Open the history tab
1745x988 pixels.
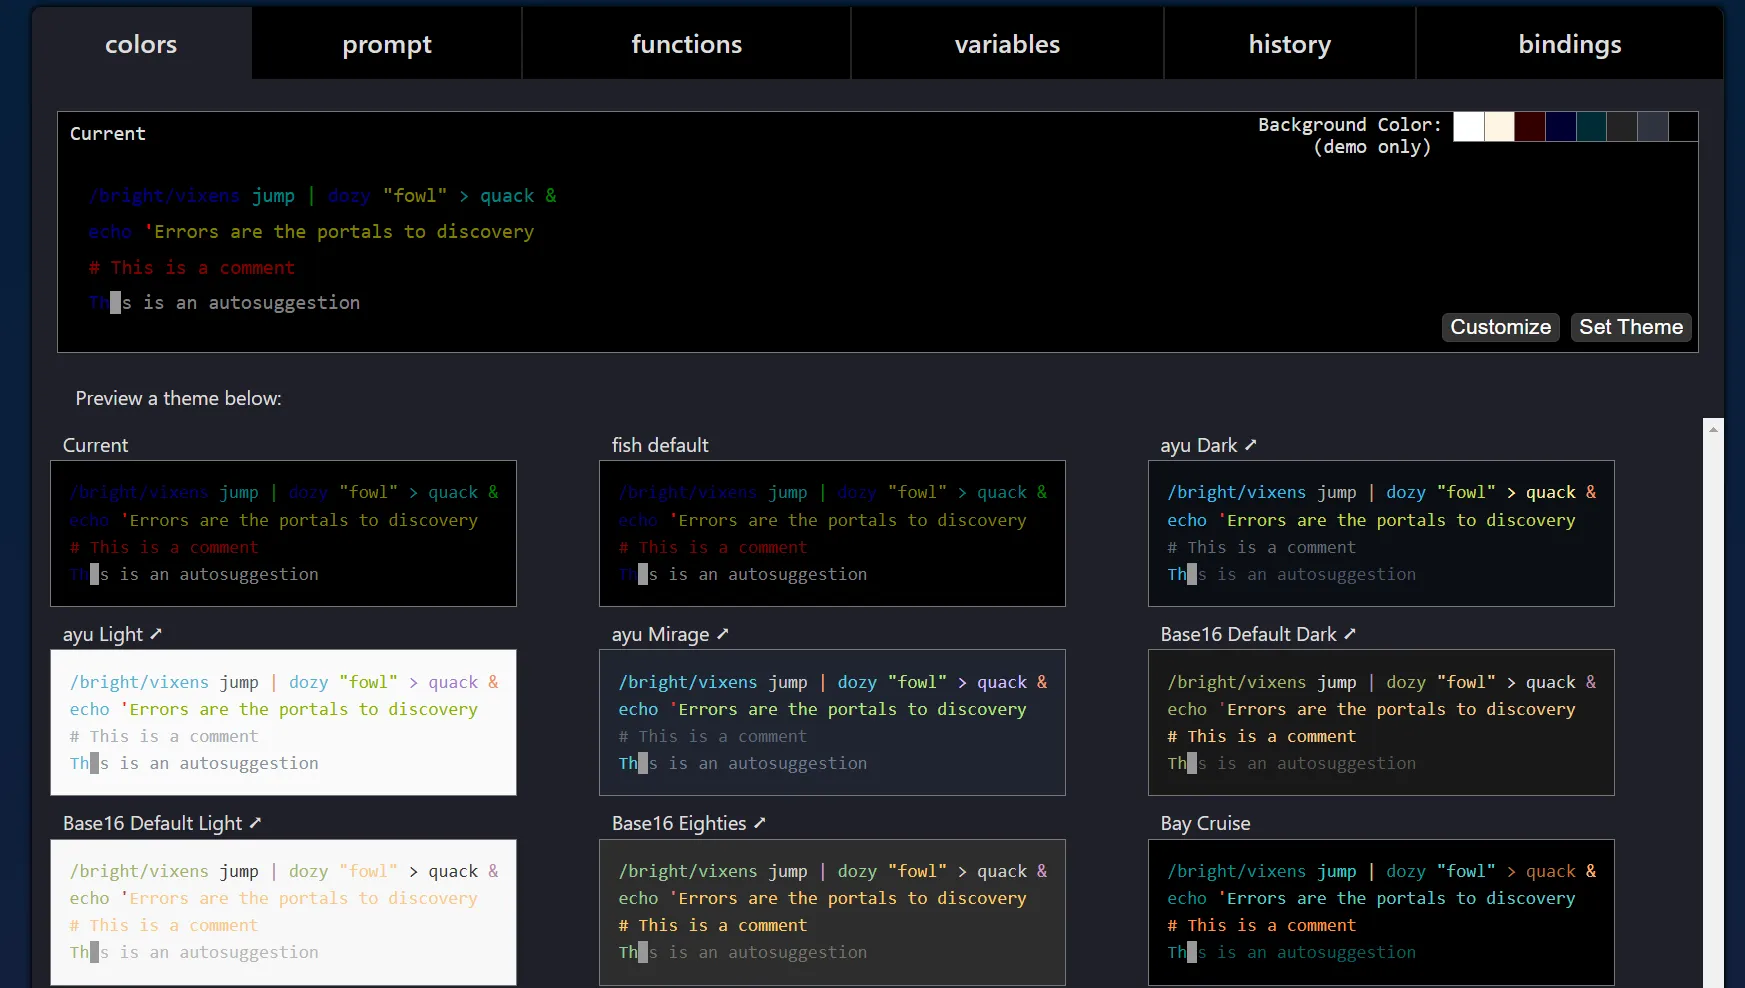click(1289, 43)
